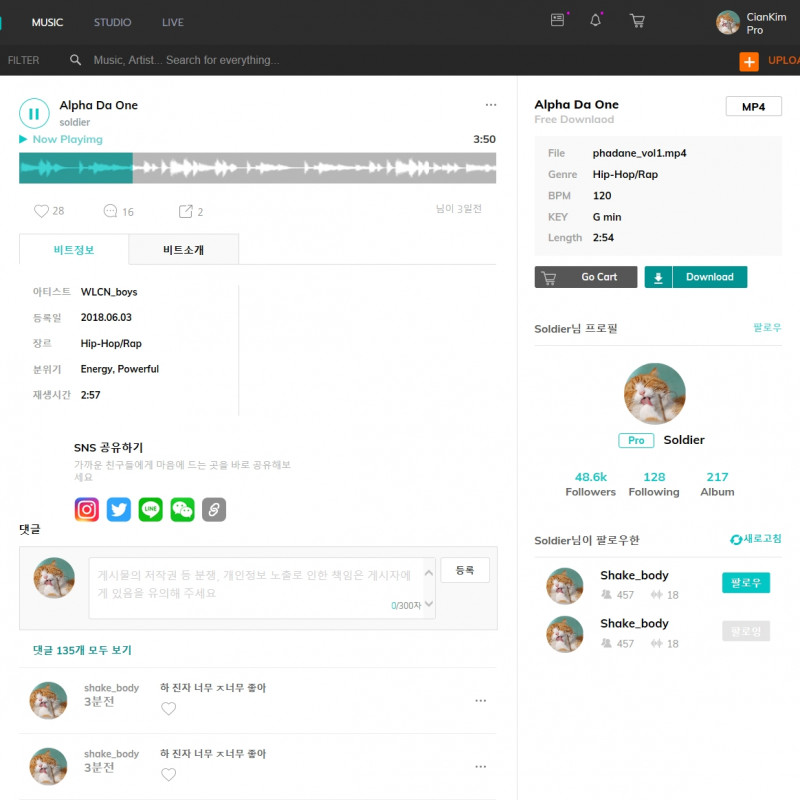
Task: Click the share icon next to 2
Action: (185, 211)
